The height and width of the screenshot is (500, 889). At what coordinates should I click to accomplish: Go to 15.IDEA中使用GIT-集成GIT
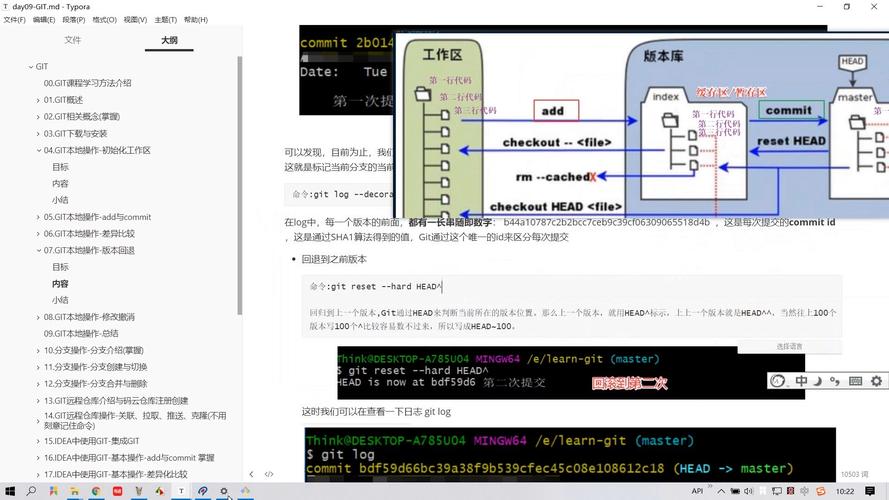(91, 441)
